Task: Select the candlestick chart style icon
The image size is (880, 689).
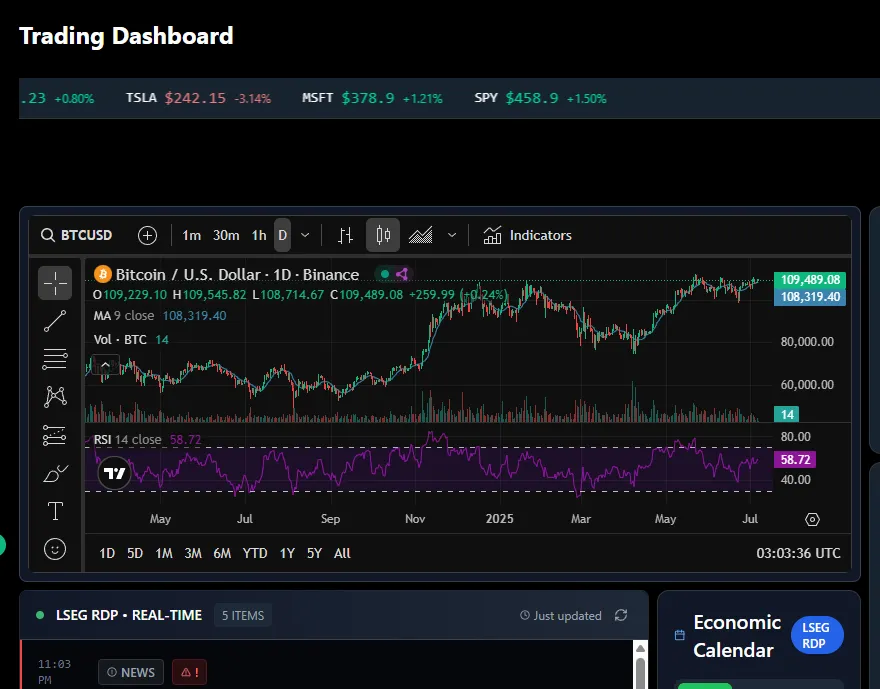Action: point(383,235)
